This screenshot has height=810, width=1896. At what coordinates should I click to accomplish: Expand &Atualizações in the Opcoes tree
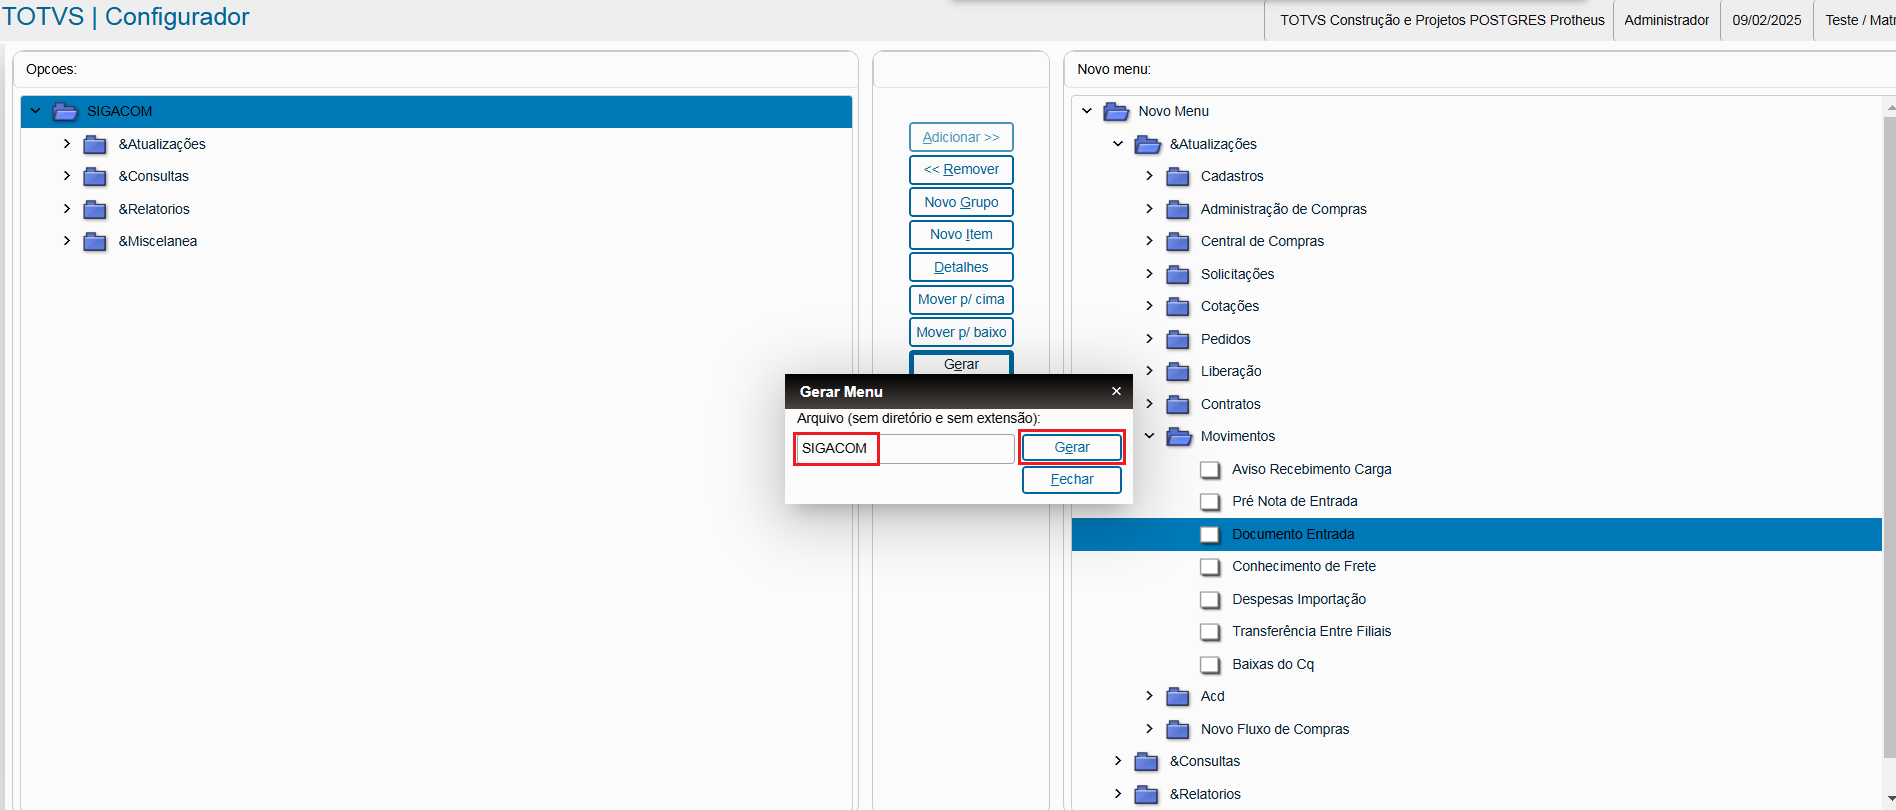click(67, 144)
